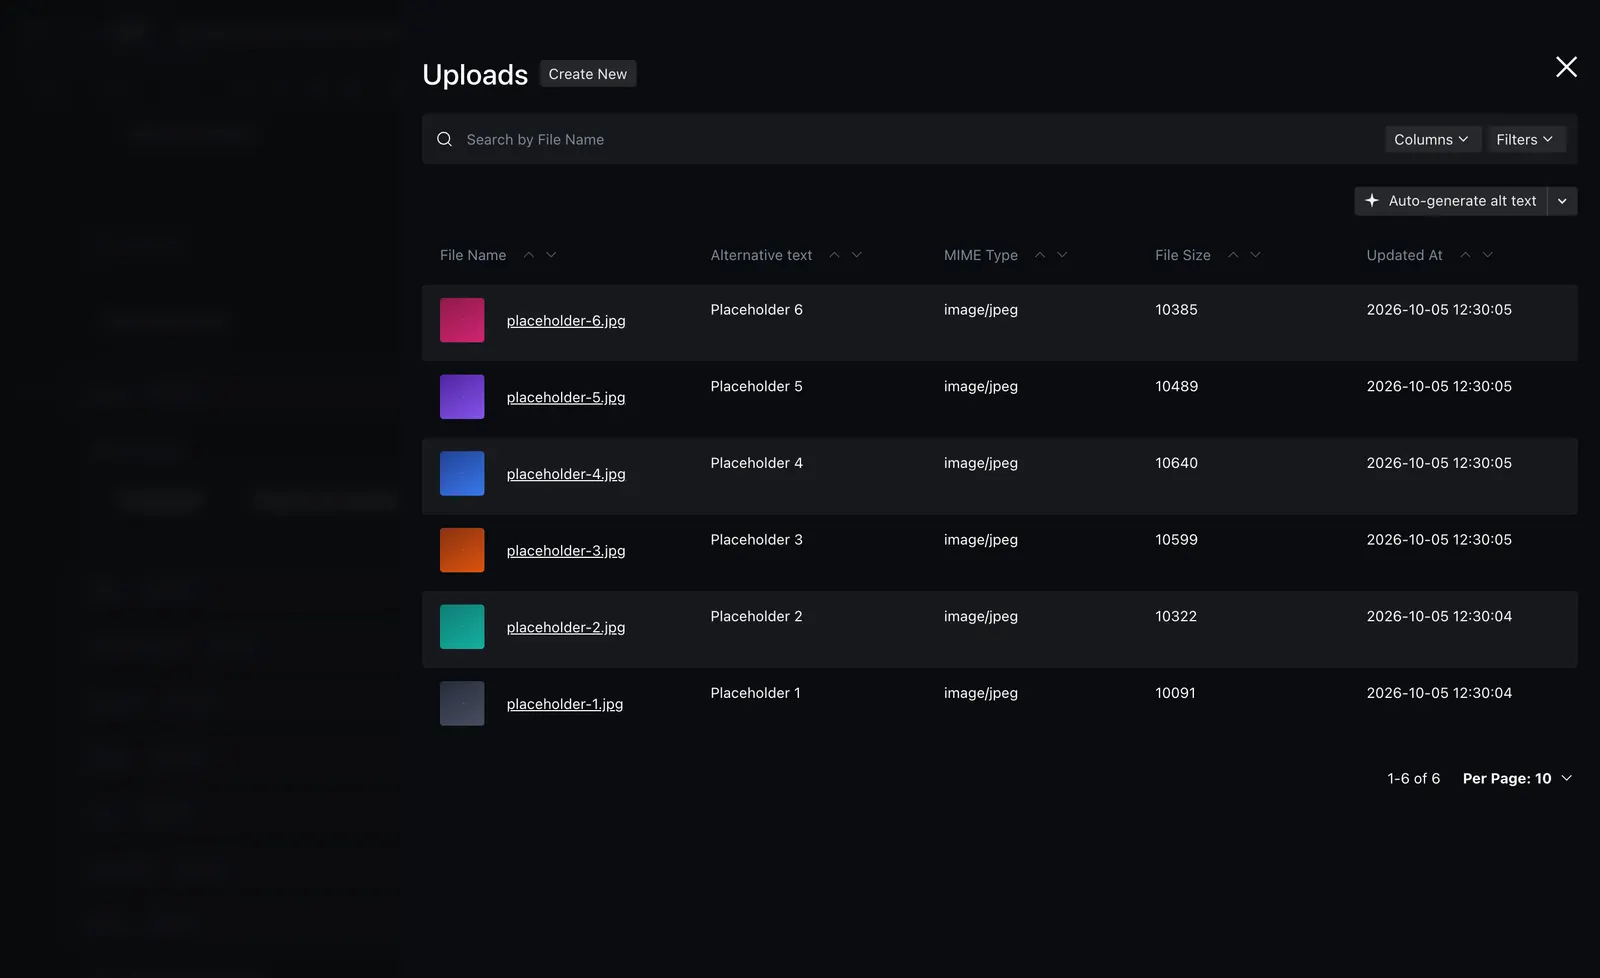
Task: Sort File Name column ascending arrow
Action: point(529,255)
